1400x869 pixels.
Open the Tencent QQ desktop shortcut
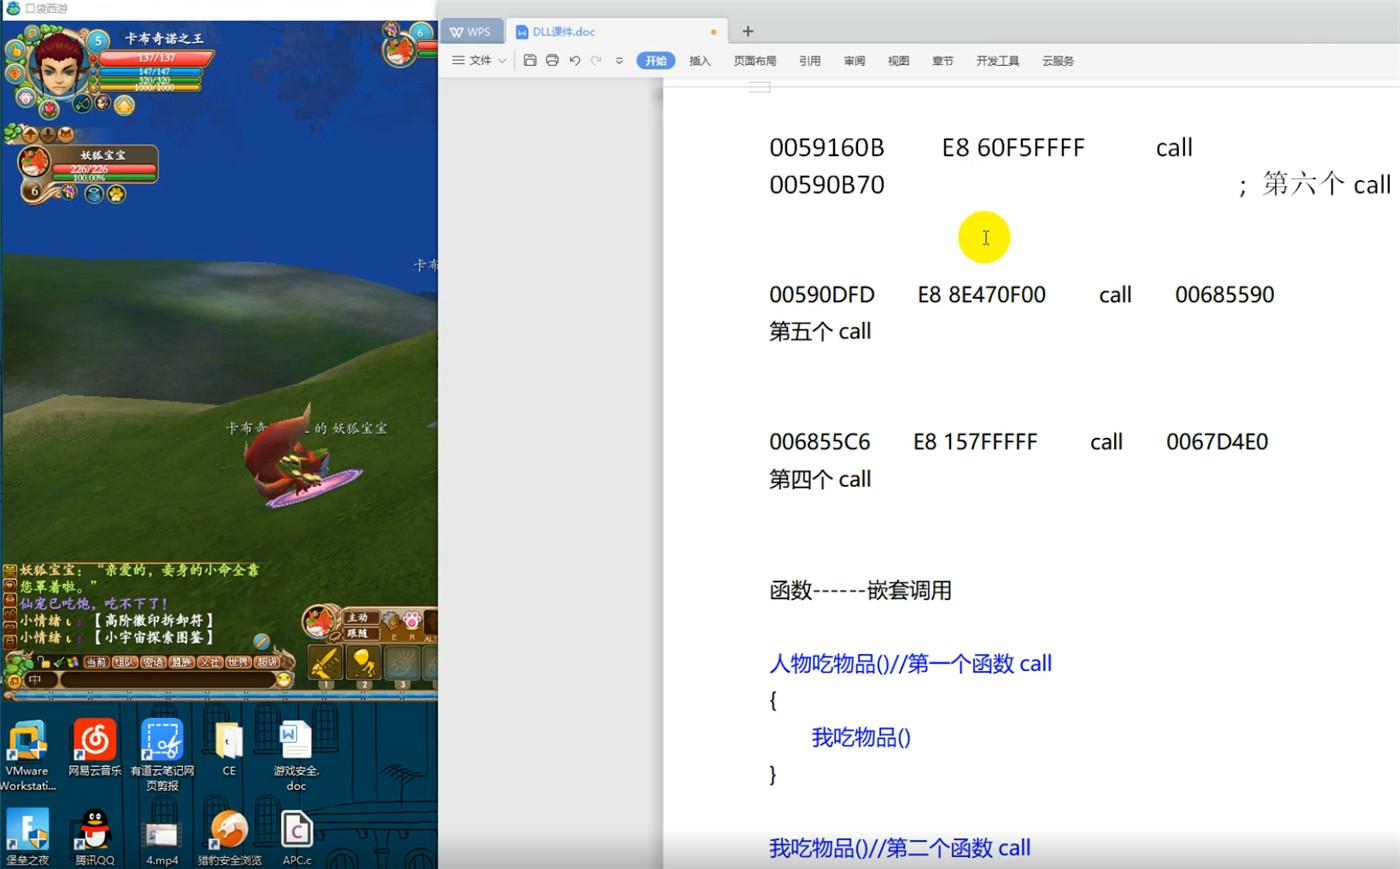[x=94, y=830]
